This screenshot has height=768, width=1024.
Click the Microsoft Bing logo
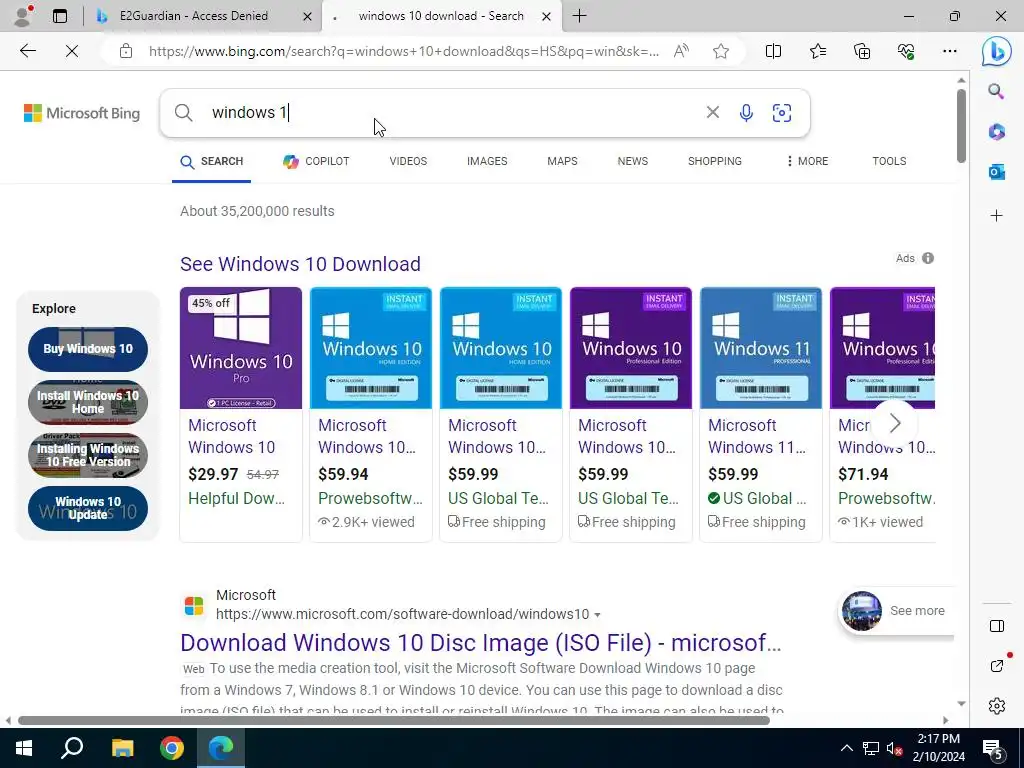82,113
